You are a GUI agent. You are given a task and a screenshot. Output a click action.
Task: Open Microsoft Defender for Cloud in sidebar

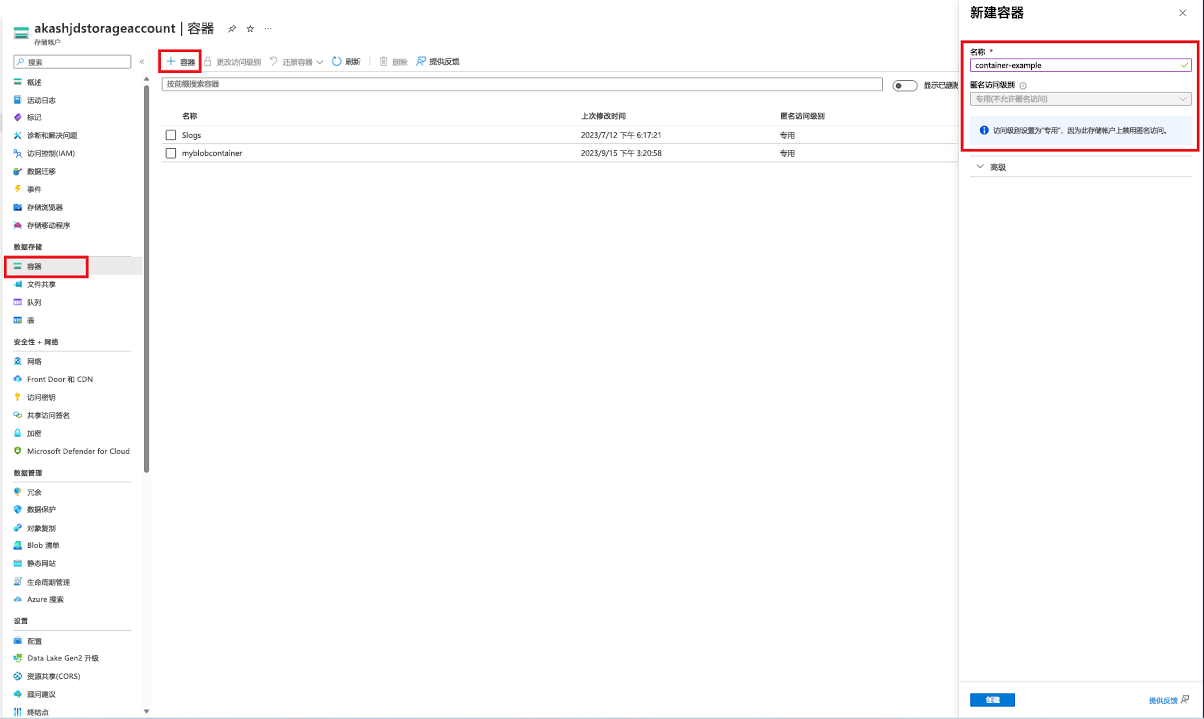(78, 451)
